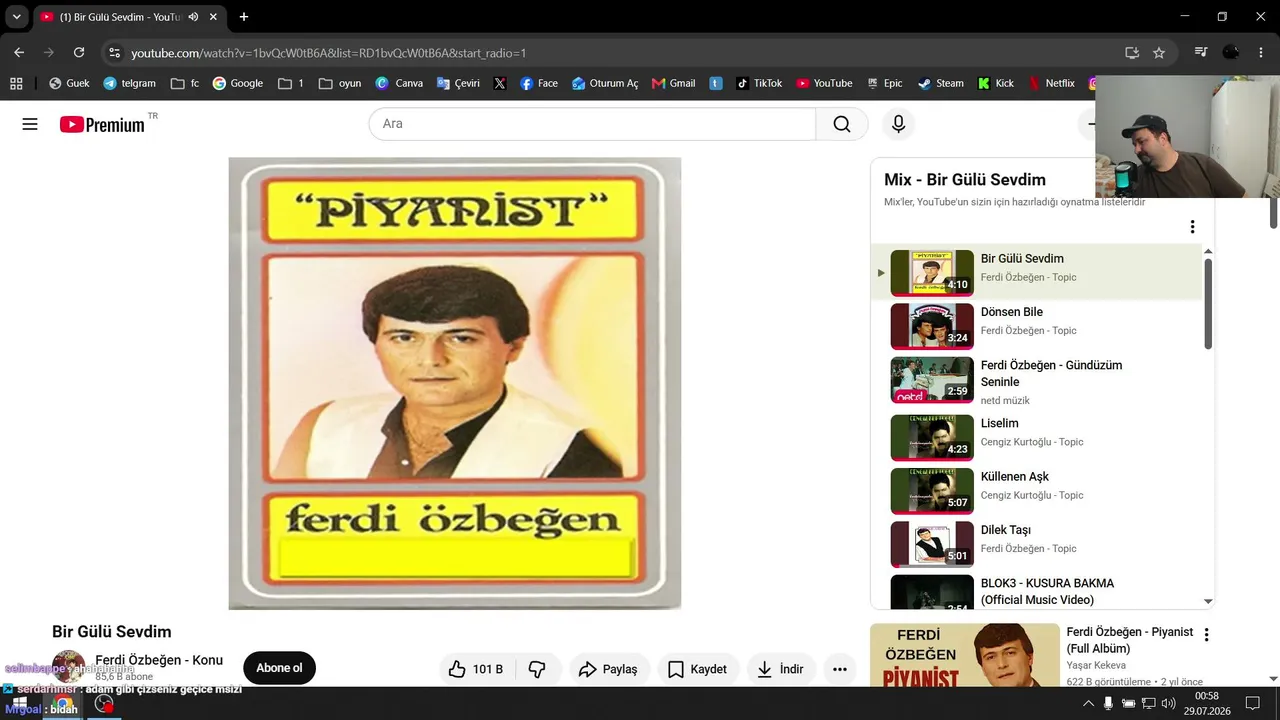This screenshot has width=1280, height=720.
Task: Open the TikTok bookmark
Action: [759, 83]
